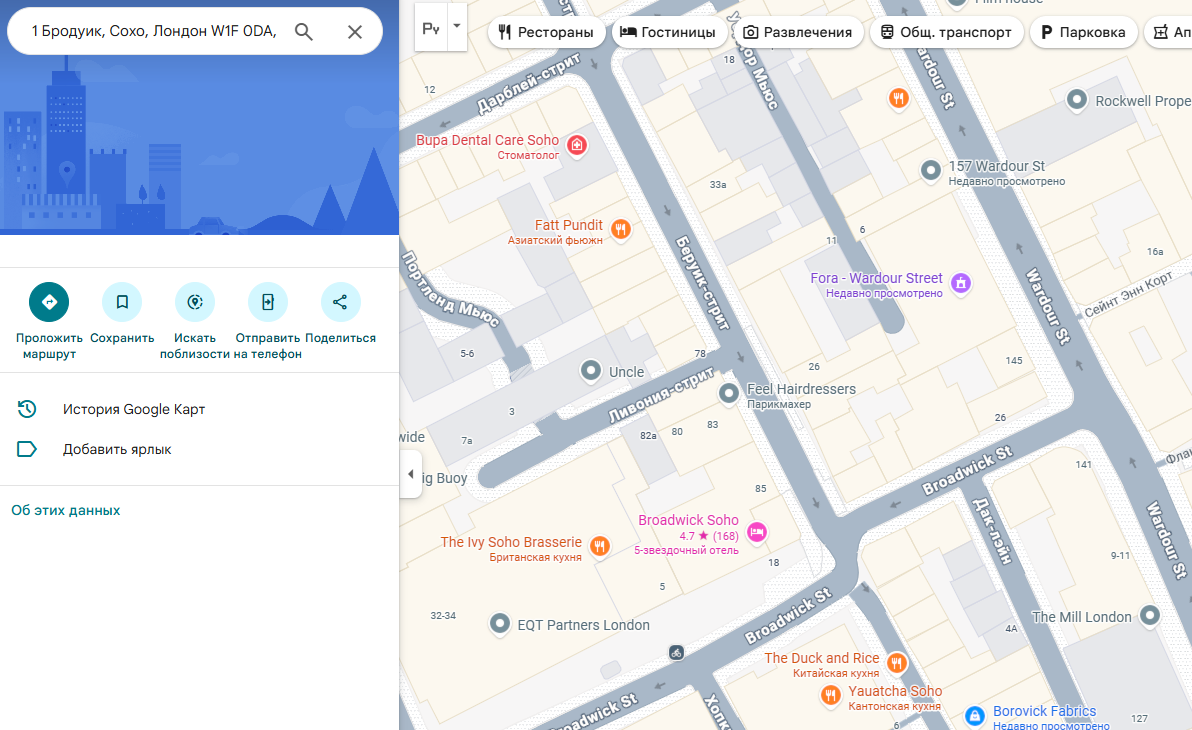This screenshot has height=730, width=1192.
Task: Click the Искать поблизости icon
Action: [195, 302]
